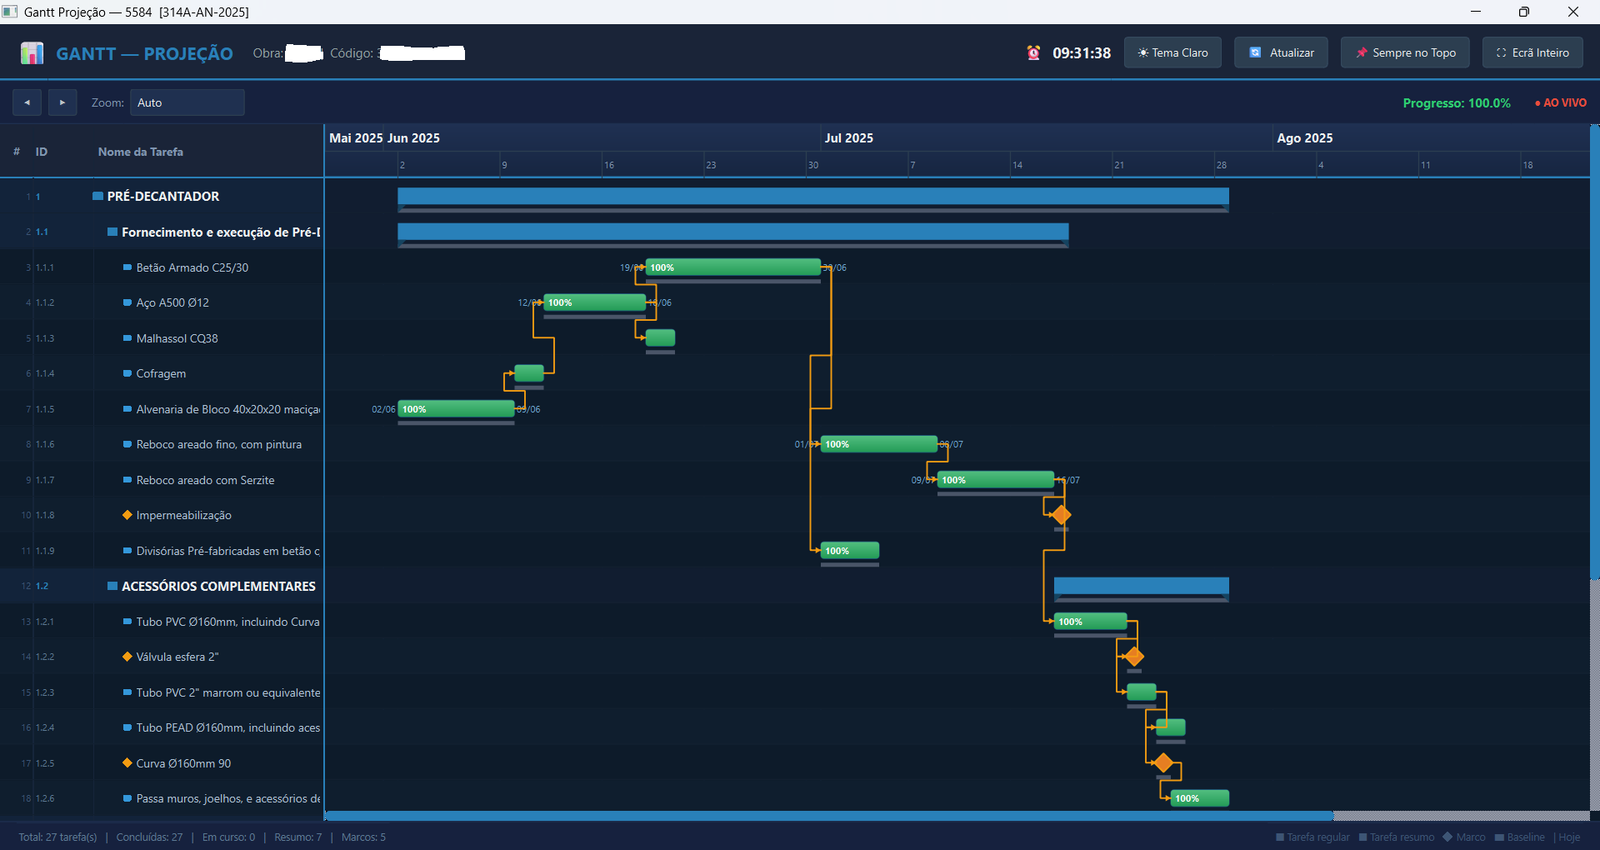The image size is (1600, 850).
Task: Collapse the ACESSÓRIOS COMPLEMENTARES group
Action: 113,586
